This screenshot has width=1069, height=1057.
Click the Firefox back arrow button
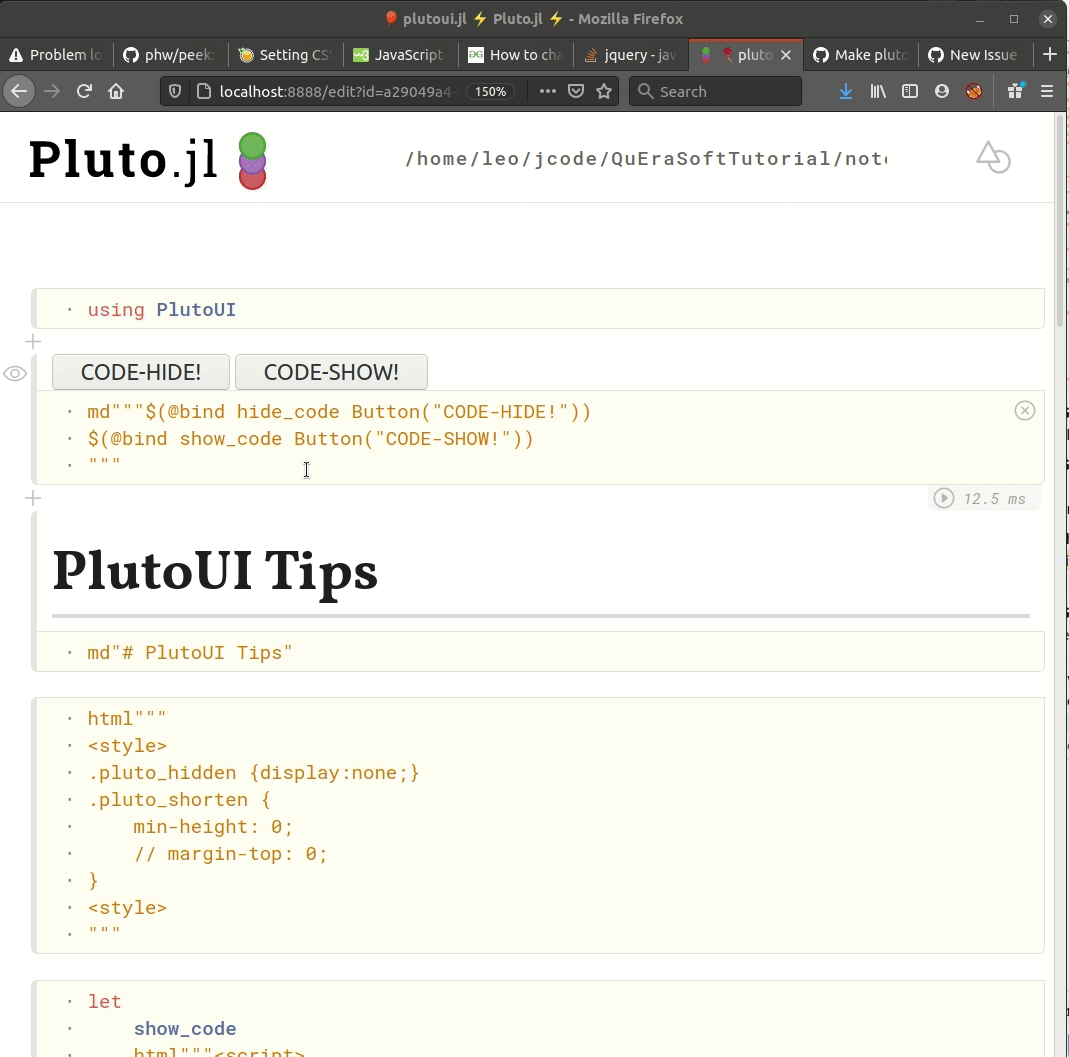coord(19,91)
